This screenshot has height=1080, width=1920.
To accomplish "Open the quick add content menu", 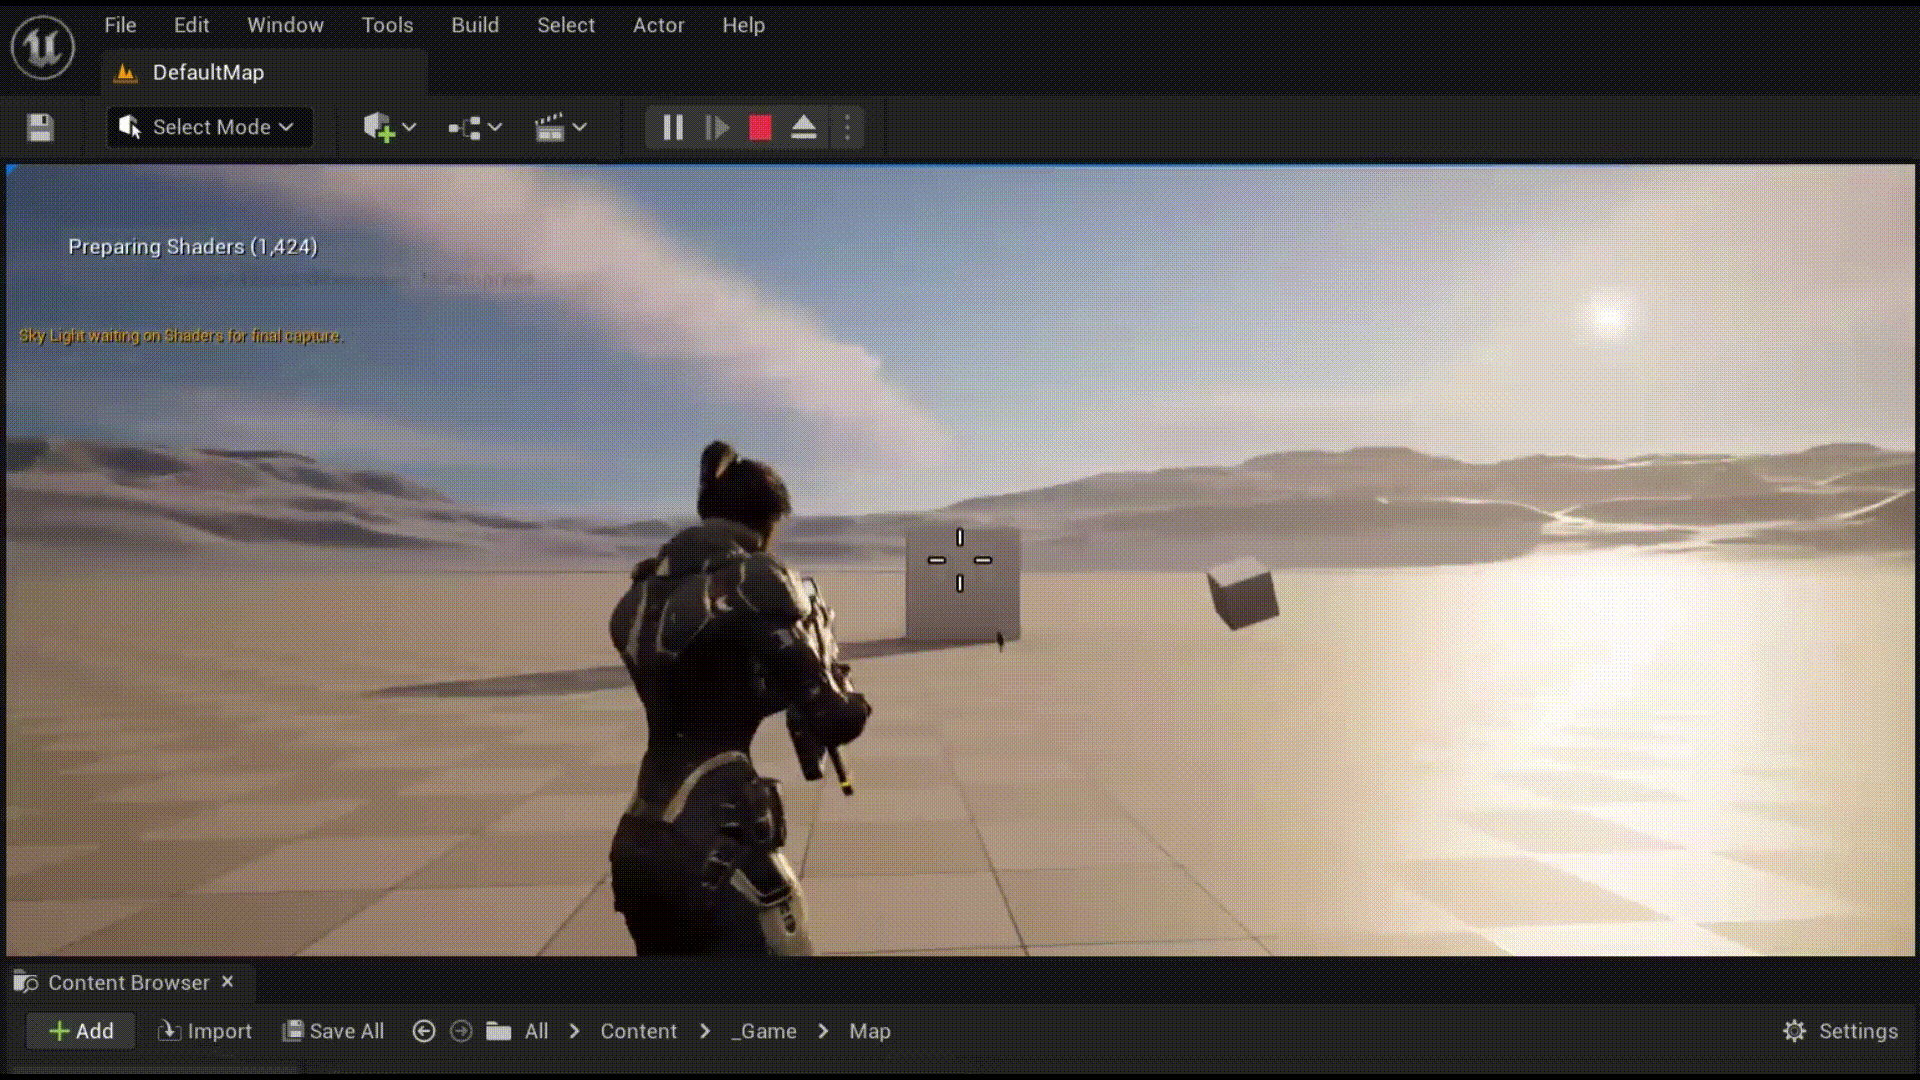I will (389, 127).
